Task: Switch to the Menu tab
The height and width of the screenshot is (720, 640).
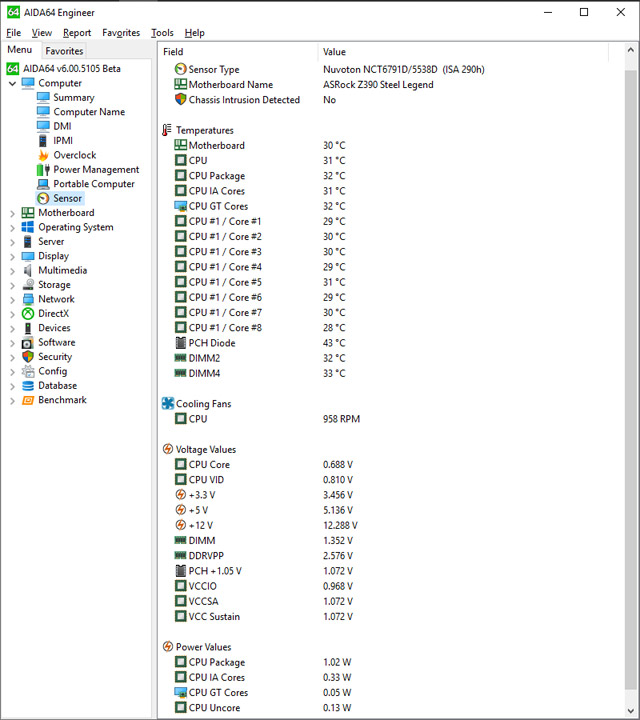Action: [20, 50]
